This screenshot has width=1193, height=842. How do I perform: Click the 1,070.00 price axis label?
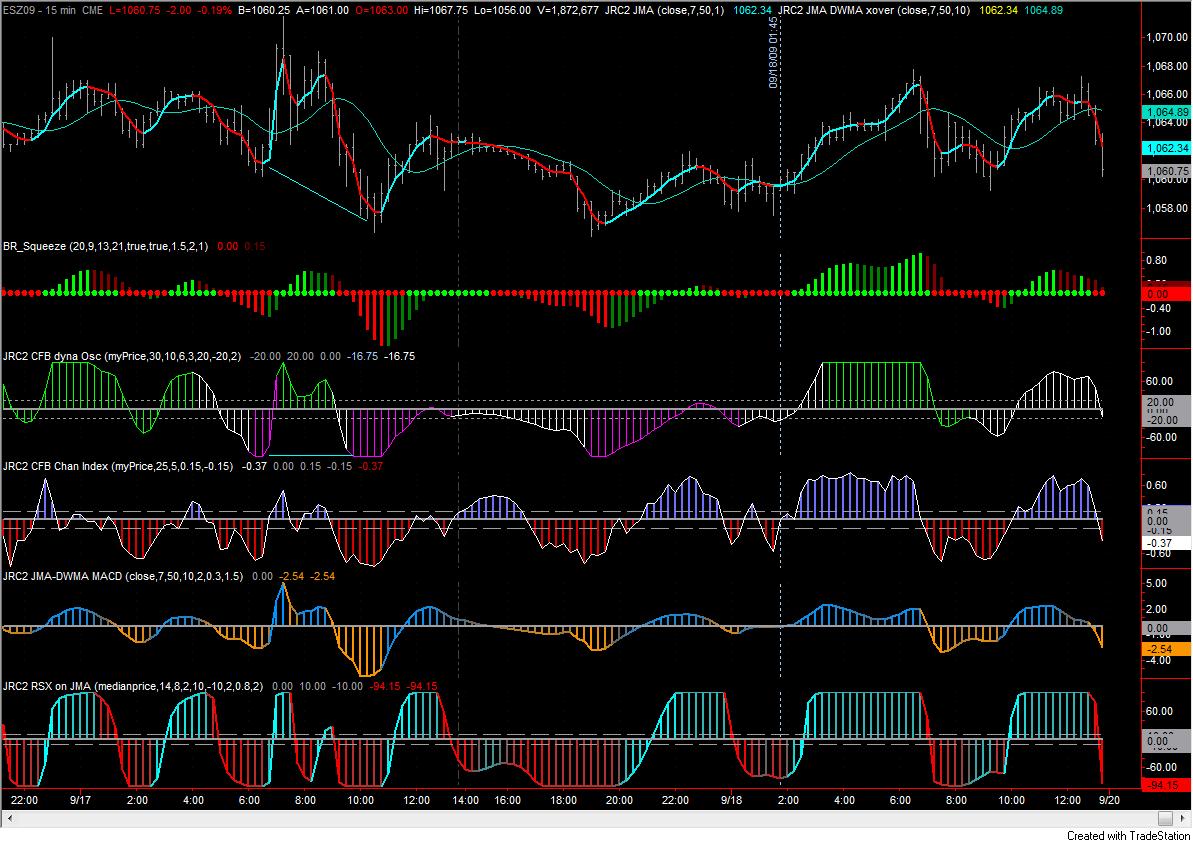point(1167,37)
